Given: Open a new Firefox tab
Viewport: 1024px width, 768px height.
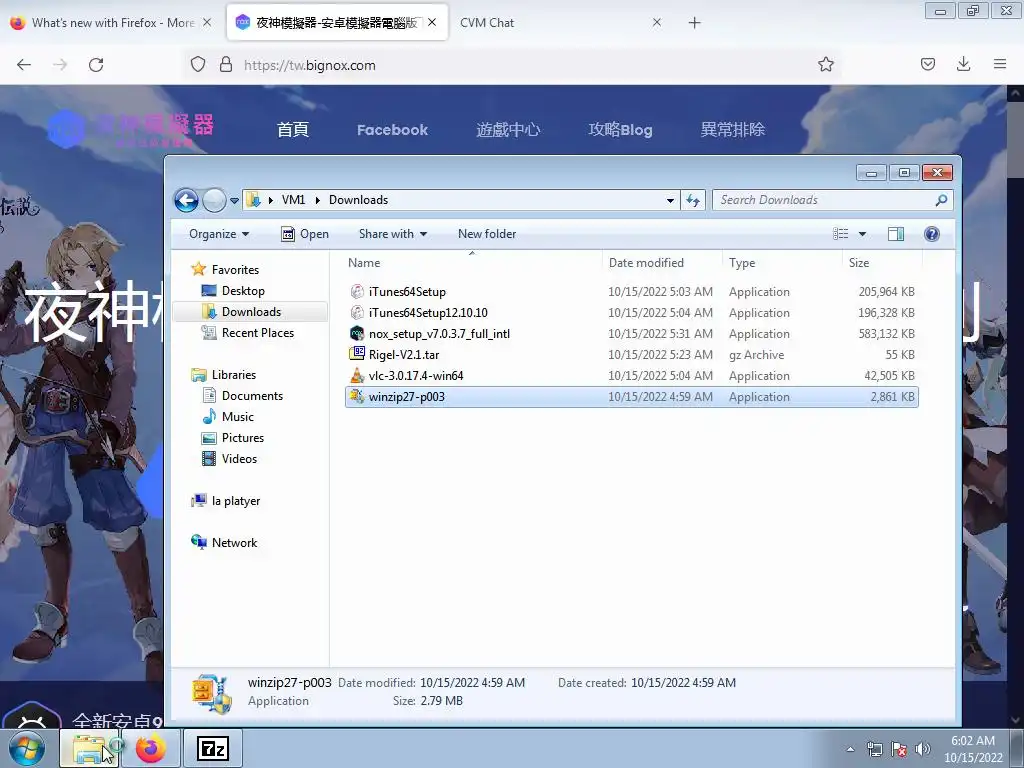Looking at the screenshot, I should pyautogui.click(x=694, y=23).
